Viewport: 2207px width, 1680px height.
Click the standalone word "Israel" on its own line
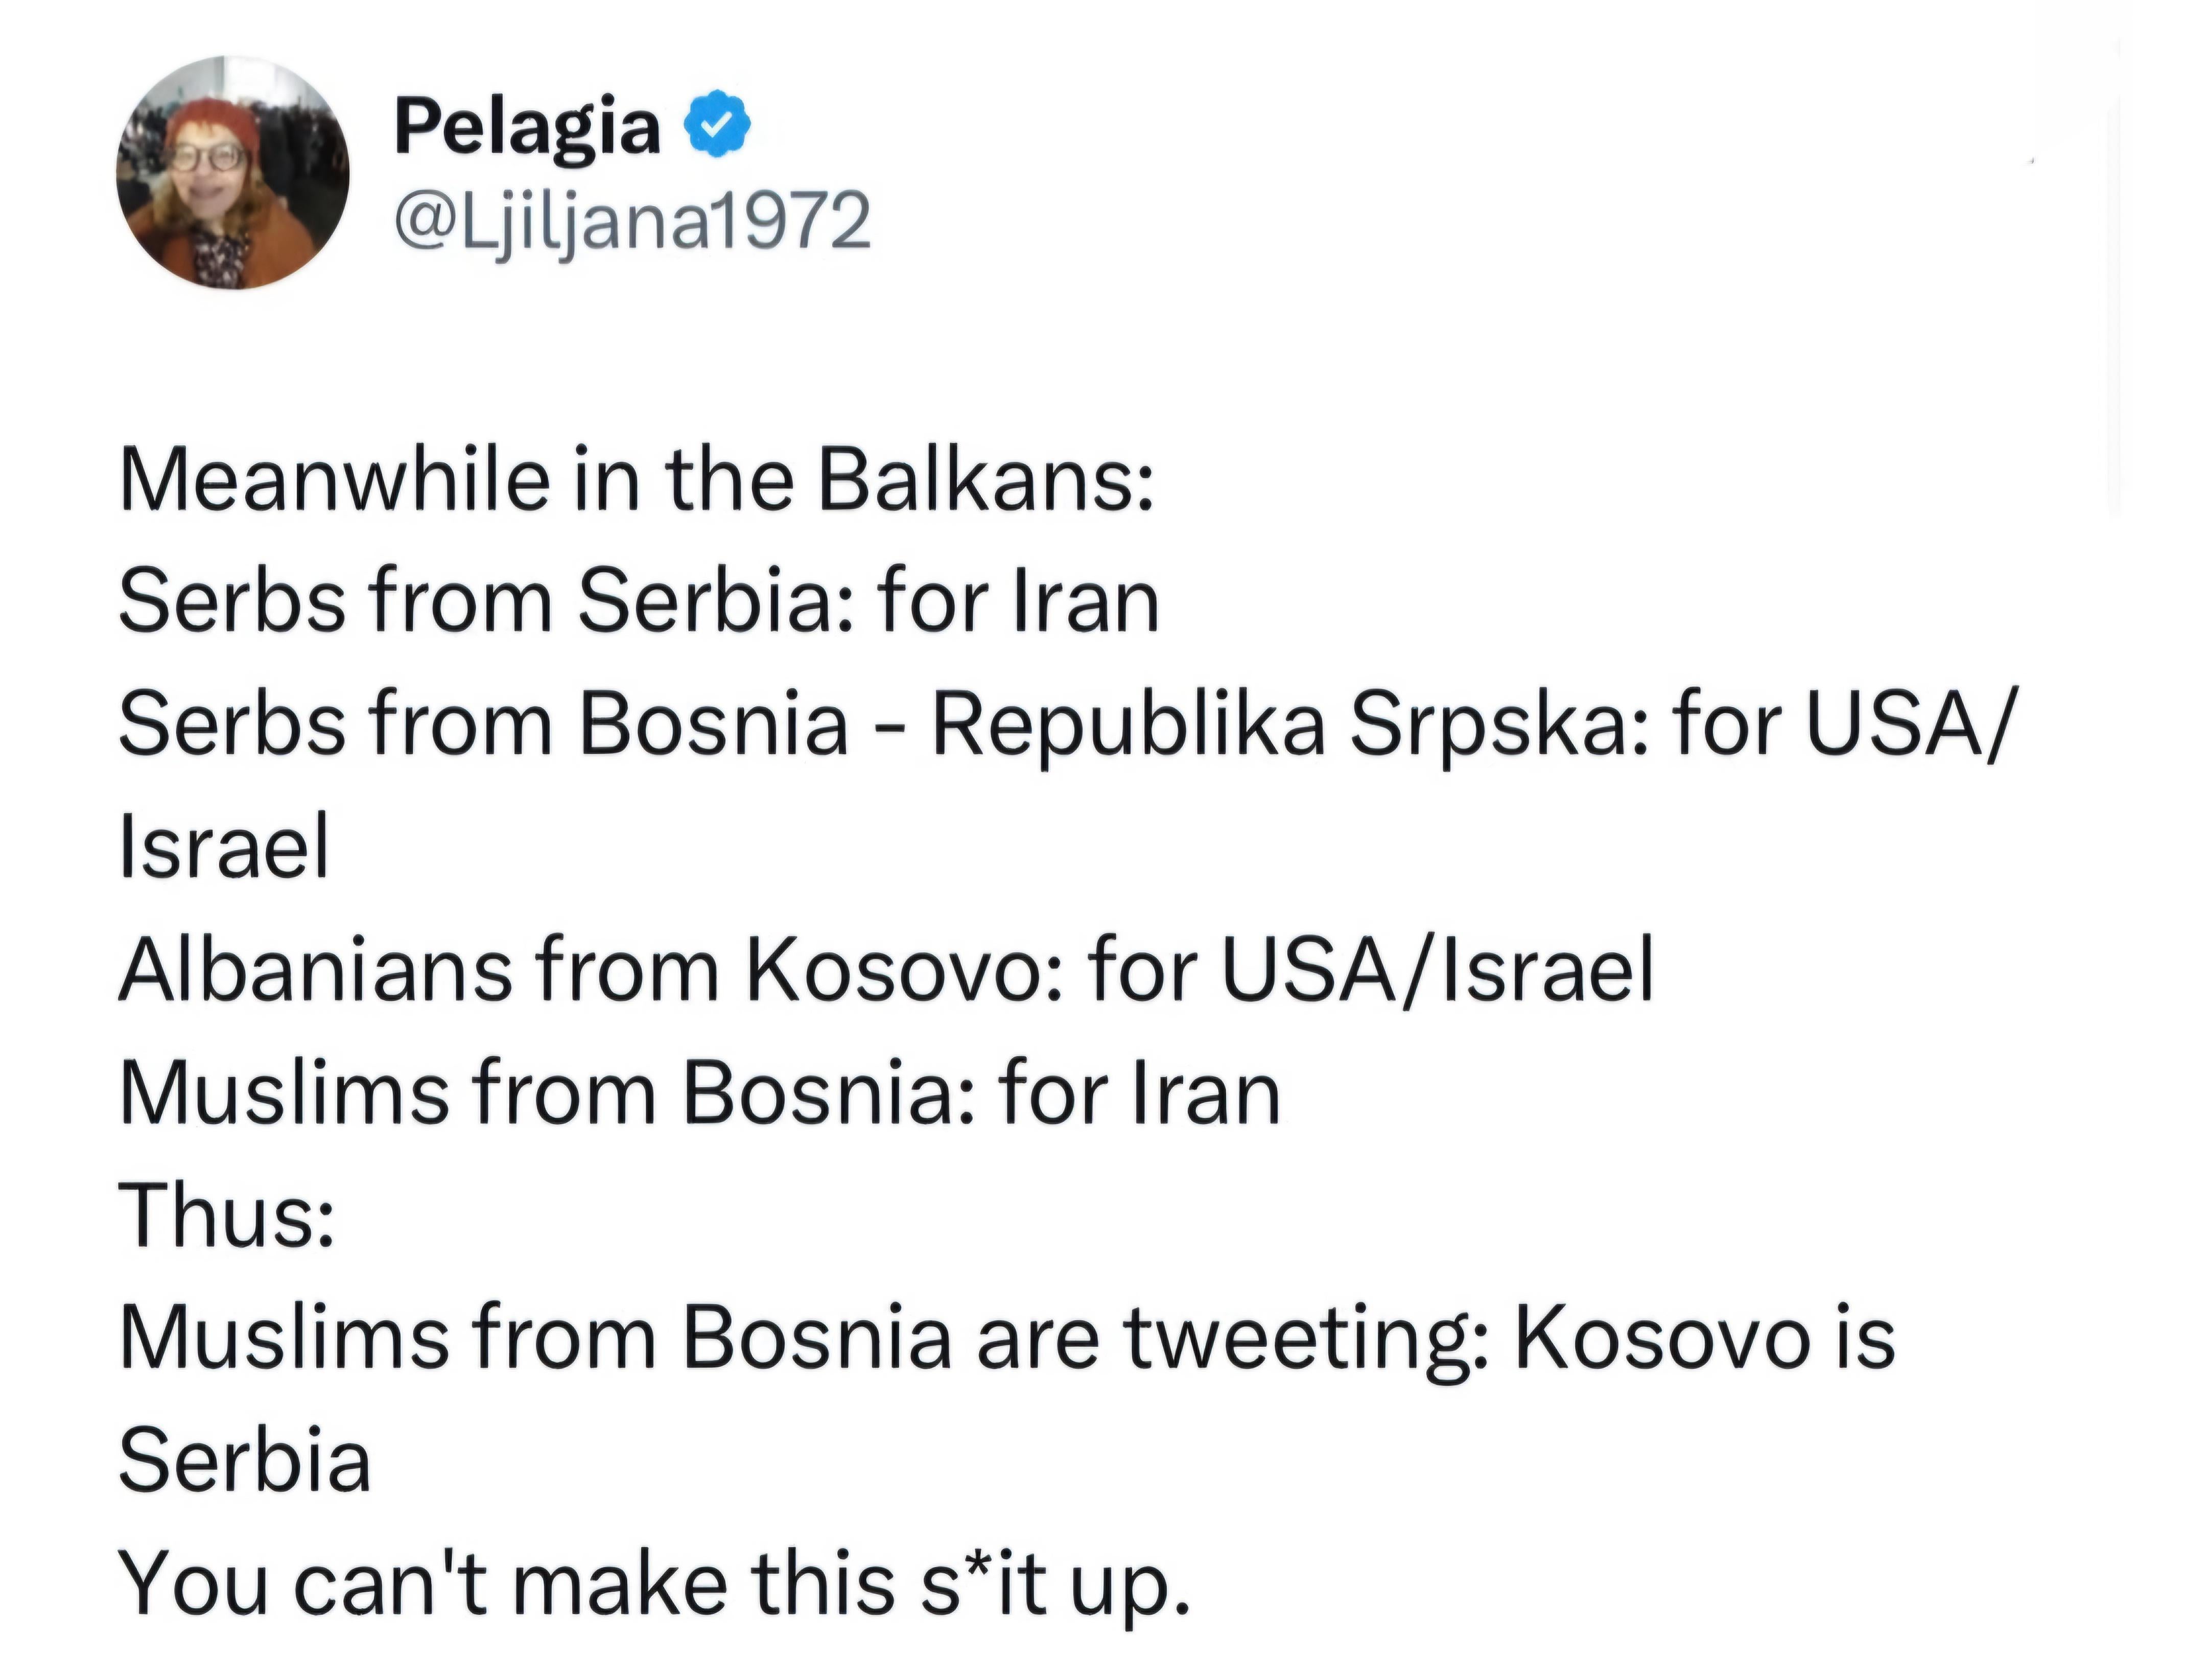pos(224,847)
